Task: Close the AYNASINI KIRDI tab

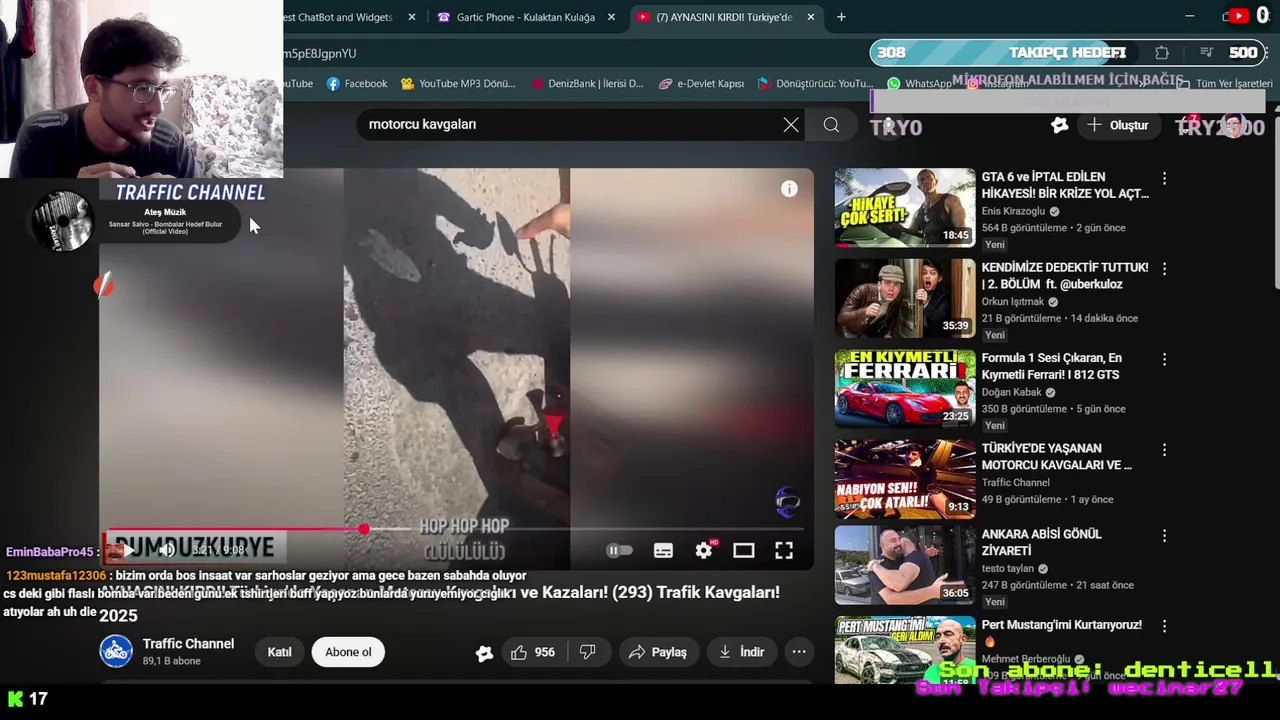Action: (811, 17)
